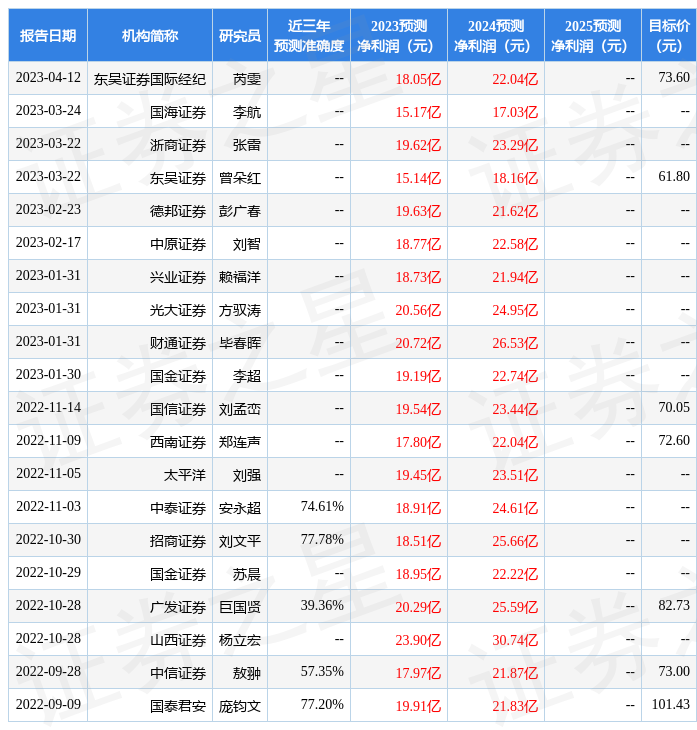Click the 2024预测净利润 column header
The image size is (697, 730).
[x=496, y=35]
